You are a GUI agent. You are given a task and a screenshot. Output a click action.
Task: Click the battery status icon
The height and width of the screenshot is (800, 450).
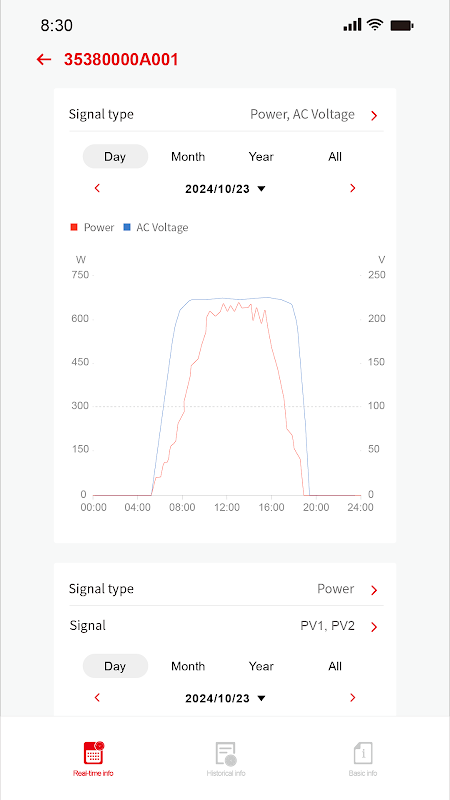[402, 25]
